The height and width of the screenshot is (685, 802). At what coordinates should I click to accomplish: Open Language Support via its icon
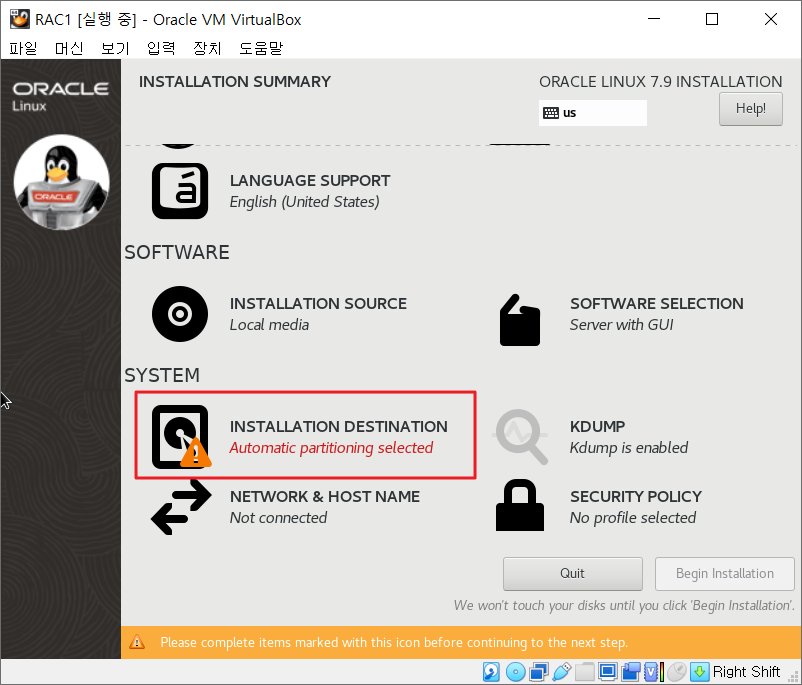click(x=180, y=191)
